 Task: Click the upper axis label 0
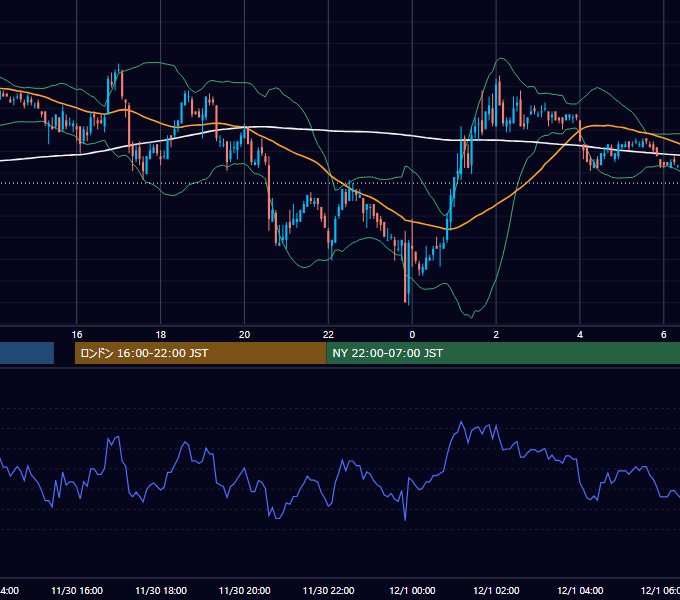(x=412, y=335)
